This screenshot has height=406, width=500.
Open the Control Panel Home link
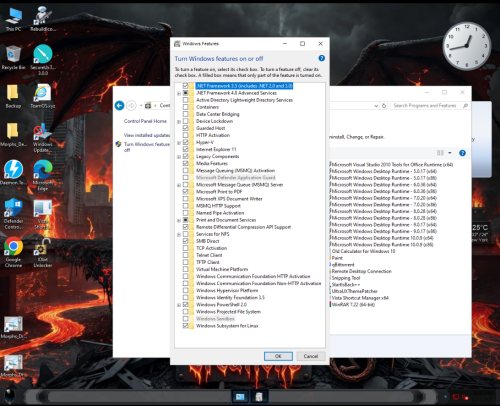tap(145, 121)
